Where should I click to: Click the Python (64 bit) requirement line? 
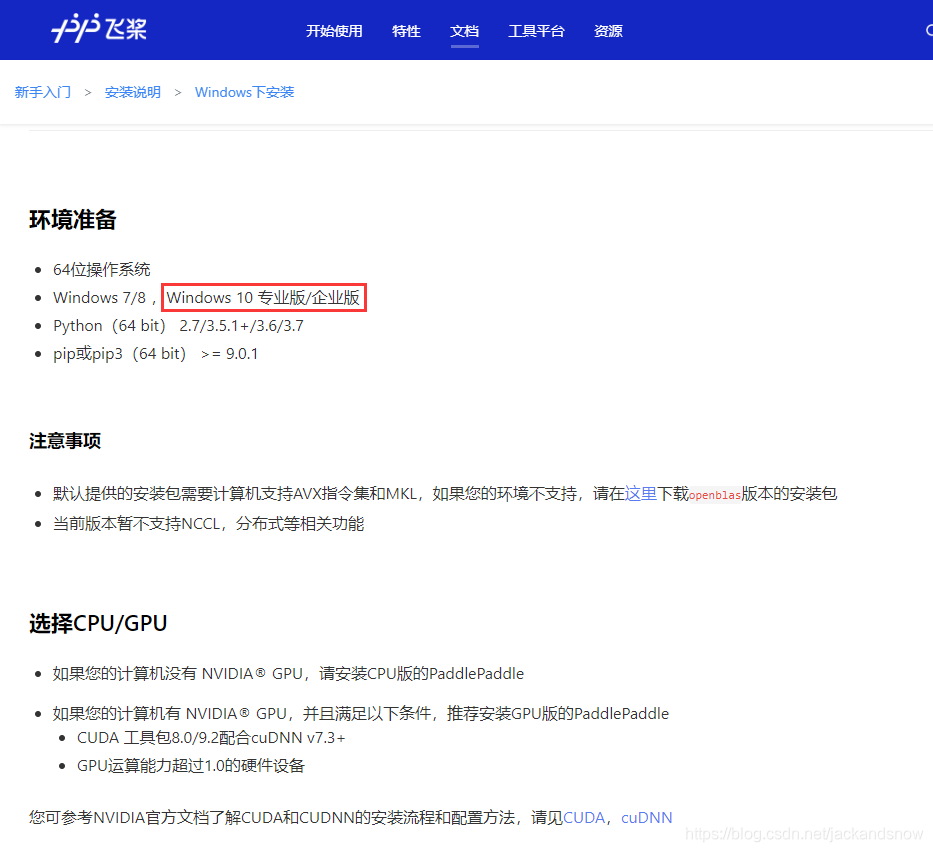179,325
